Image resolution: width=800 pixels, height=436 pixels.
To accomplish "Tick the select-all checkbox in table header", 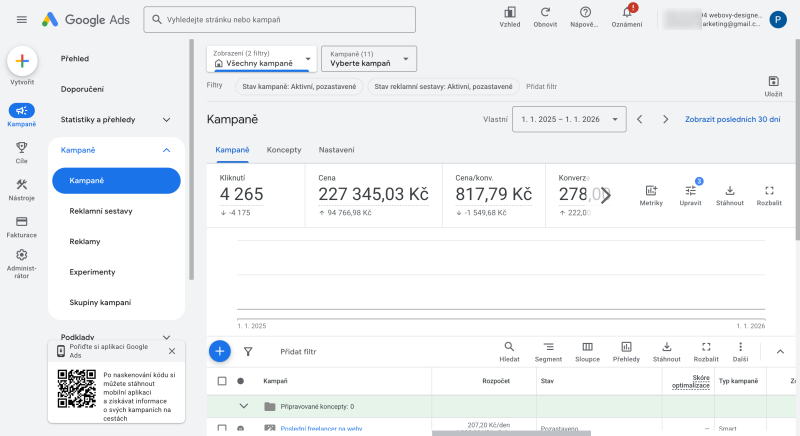I will (x=222, y=381).
